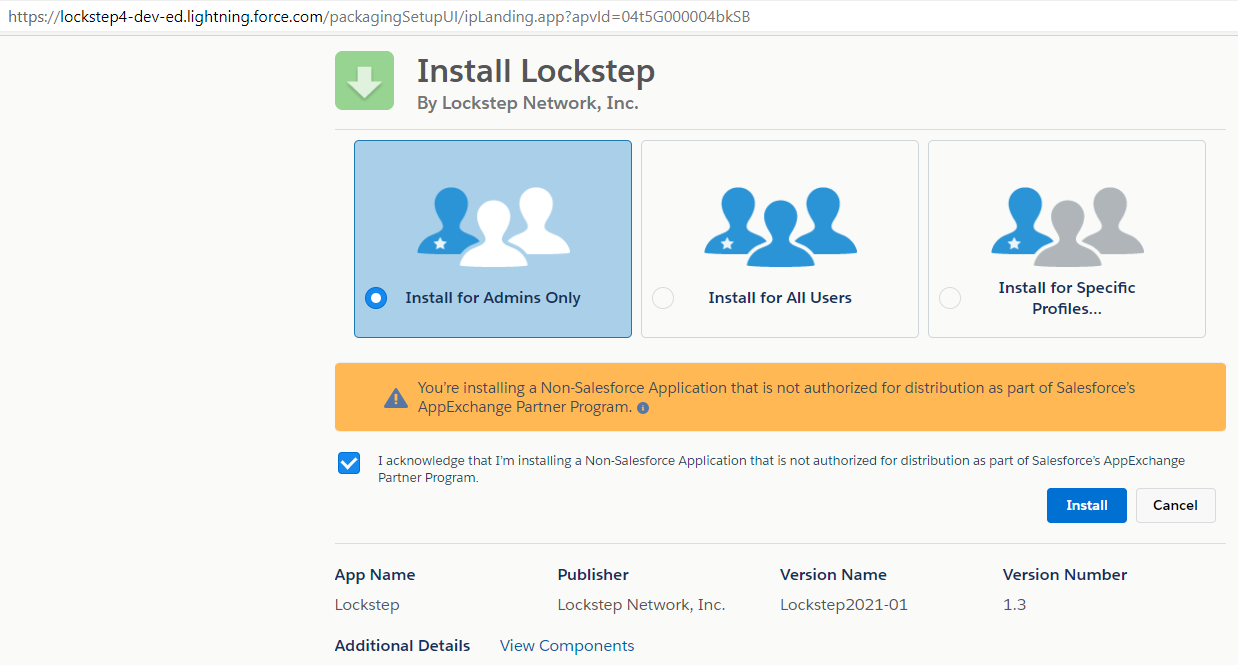Click the All Users people icon
The height and width of the screenshot is (665, 1238).
(780, 226)
